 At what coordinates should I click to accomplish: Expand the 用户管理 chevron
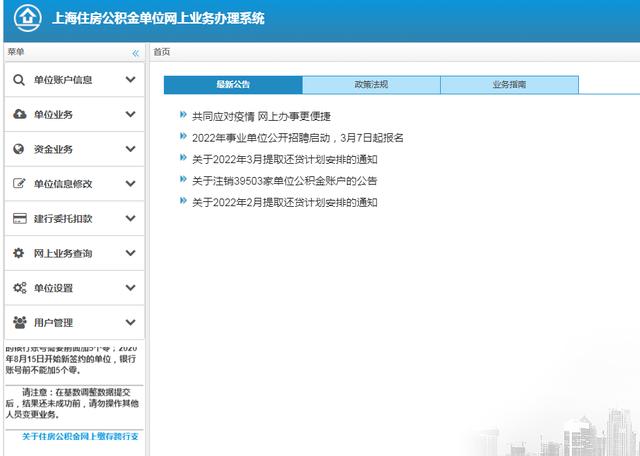click(130, 322)
